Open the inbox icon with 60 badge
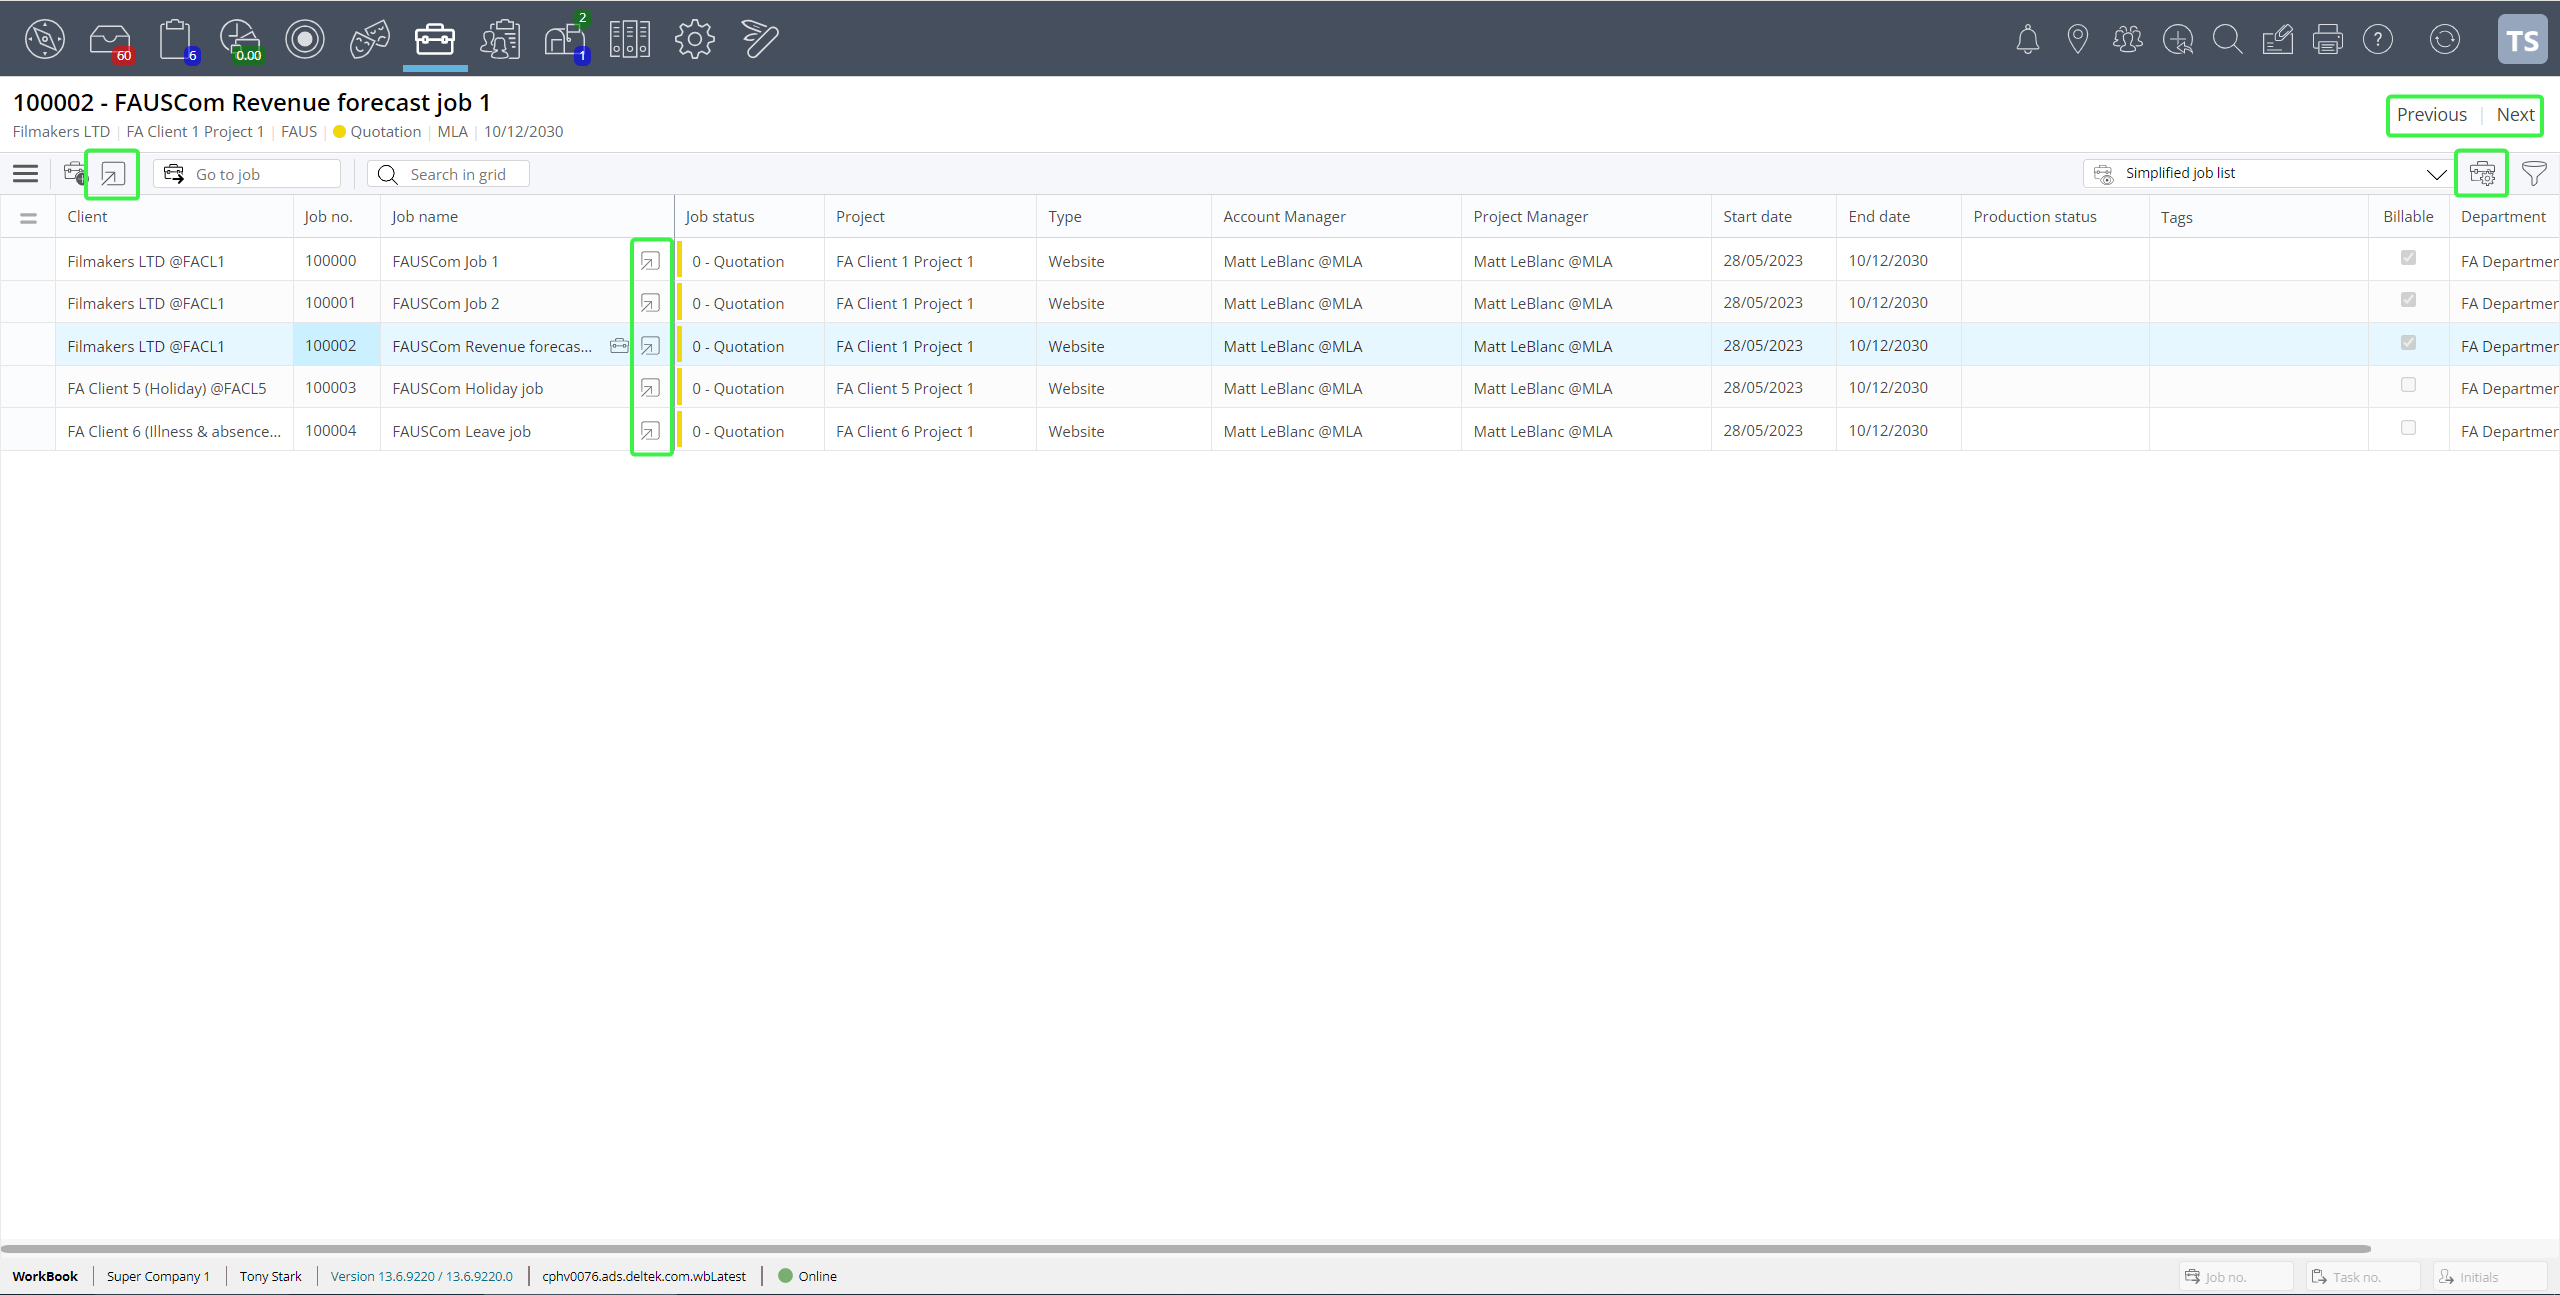Screen dimensions: 2560x1295 click(x=110, y=40)
